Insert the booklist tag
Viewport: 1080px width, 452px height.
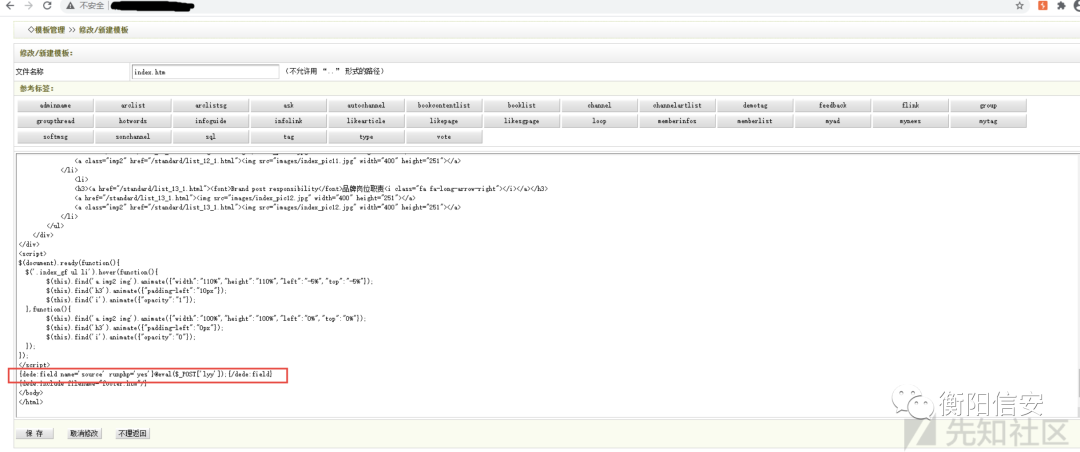(522, 105)
